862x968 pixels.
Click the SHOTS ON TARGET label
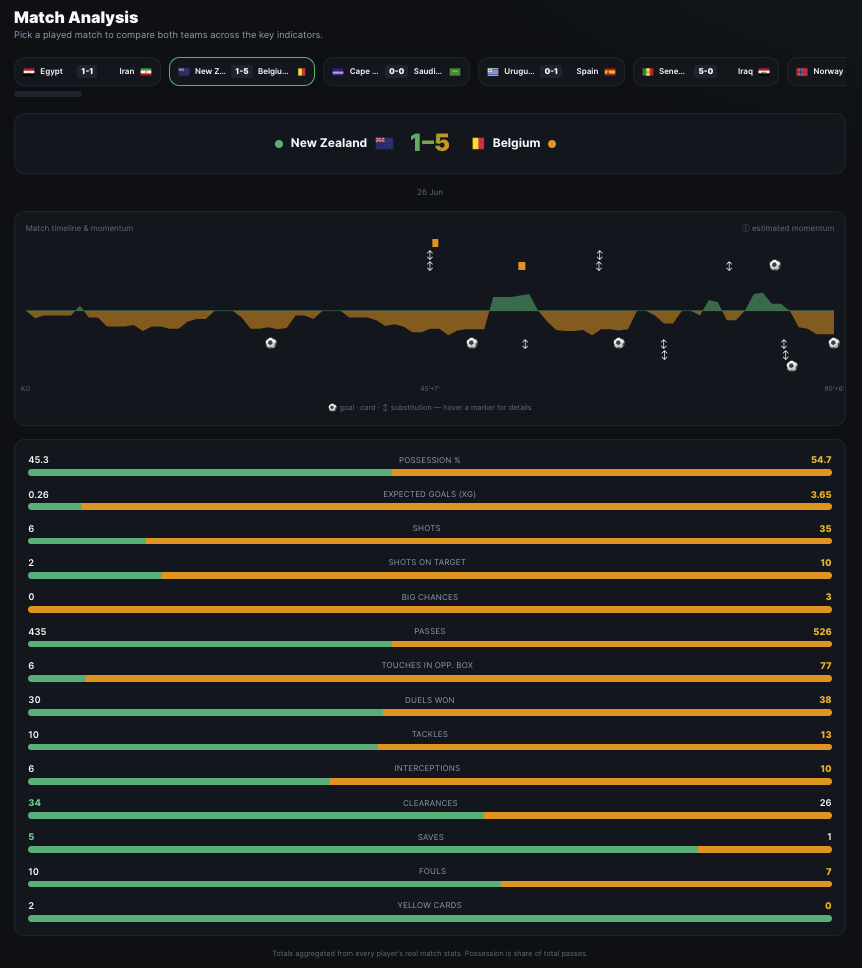(427, 562)
